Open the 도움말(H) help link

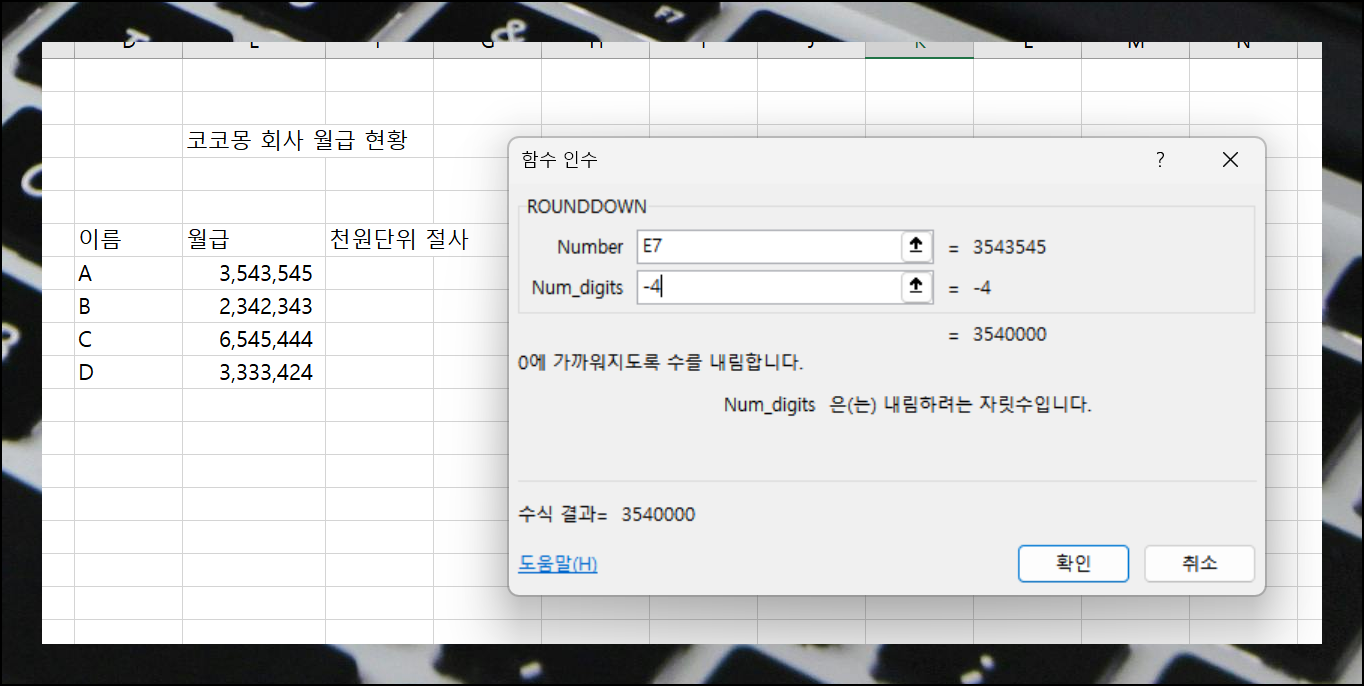coord(558,564)
